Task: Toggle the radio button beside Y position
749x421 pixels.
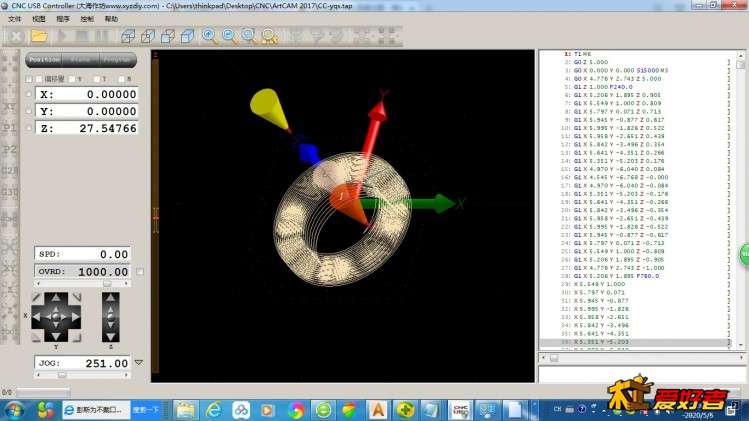Action: (29, 111)
